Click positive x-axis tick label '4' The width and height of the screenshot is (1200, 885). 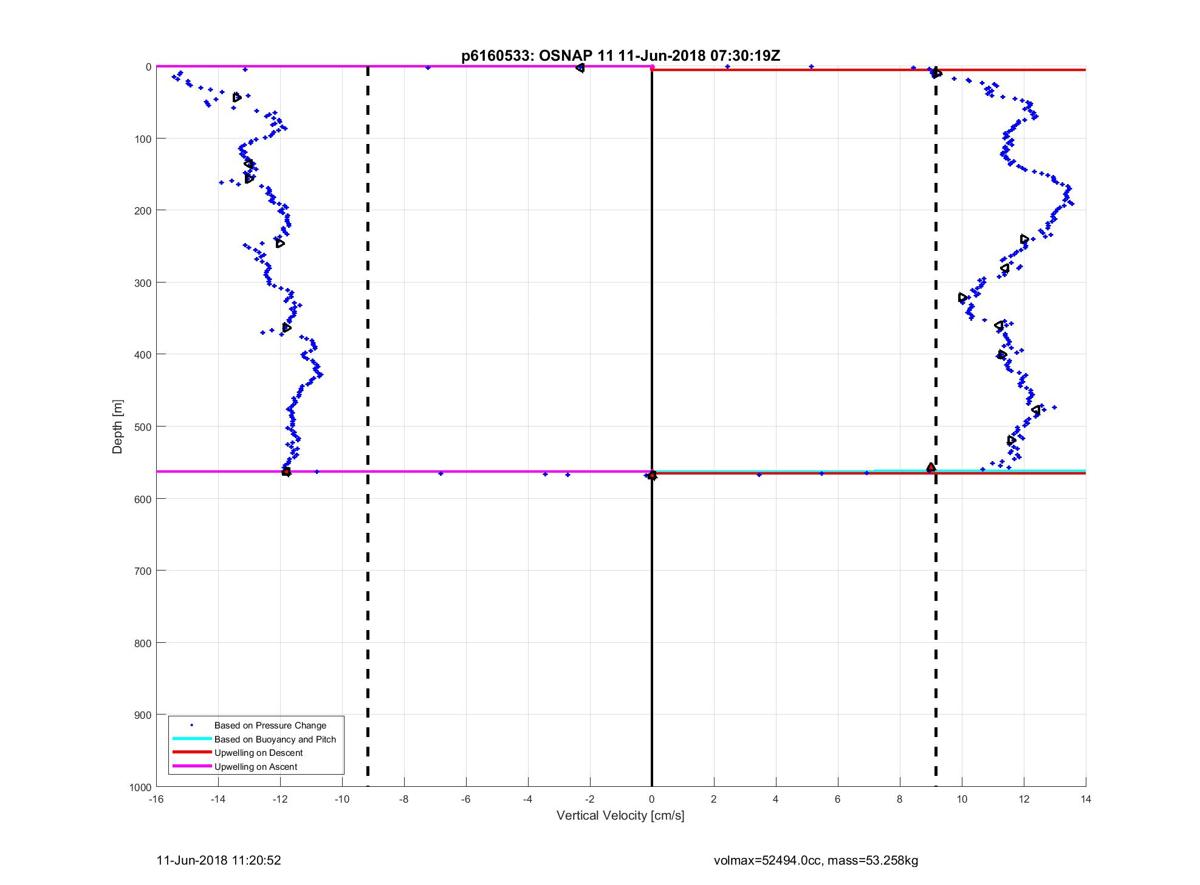[776, 798]
